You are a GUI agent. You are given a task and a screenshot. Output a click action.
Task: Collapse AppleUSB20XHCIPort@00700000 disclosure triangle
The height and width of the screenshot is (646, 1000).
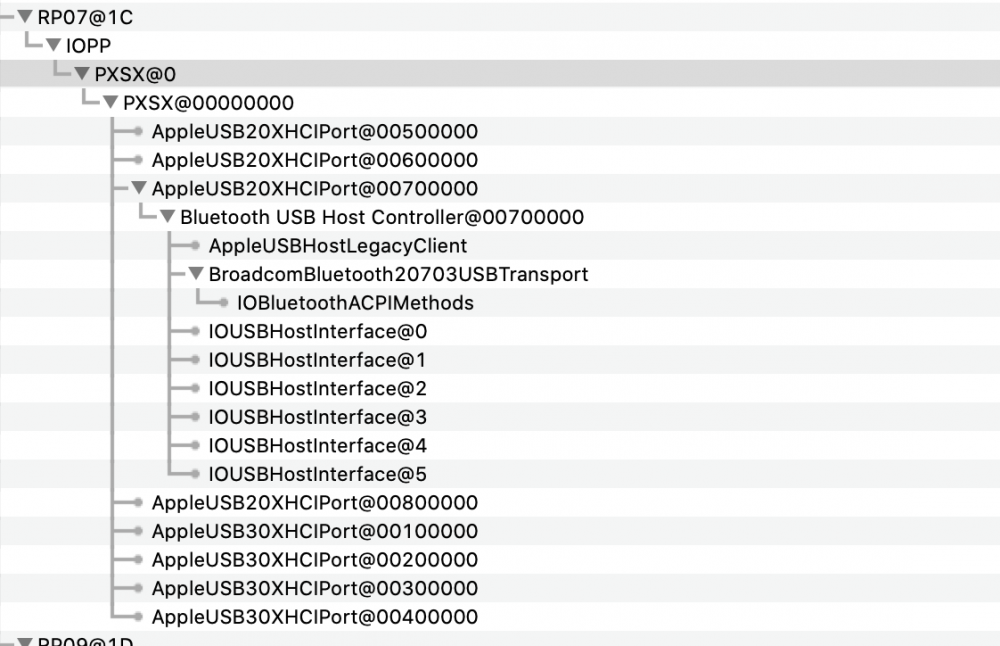(139, 188)
